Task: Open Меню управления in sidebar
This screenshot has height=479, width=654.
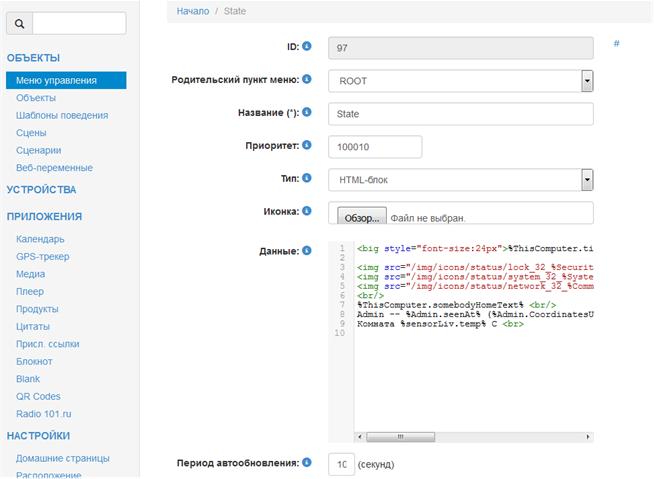Action: [57, 80]
